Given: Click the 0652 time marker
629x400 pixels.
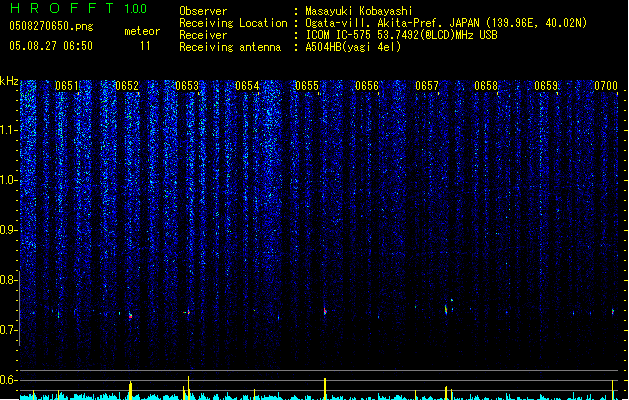Looking at the screenshot, I should click(x=127, y=86).
